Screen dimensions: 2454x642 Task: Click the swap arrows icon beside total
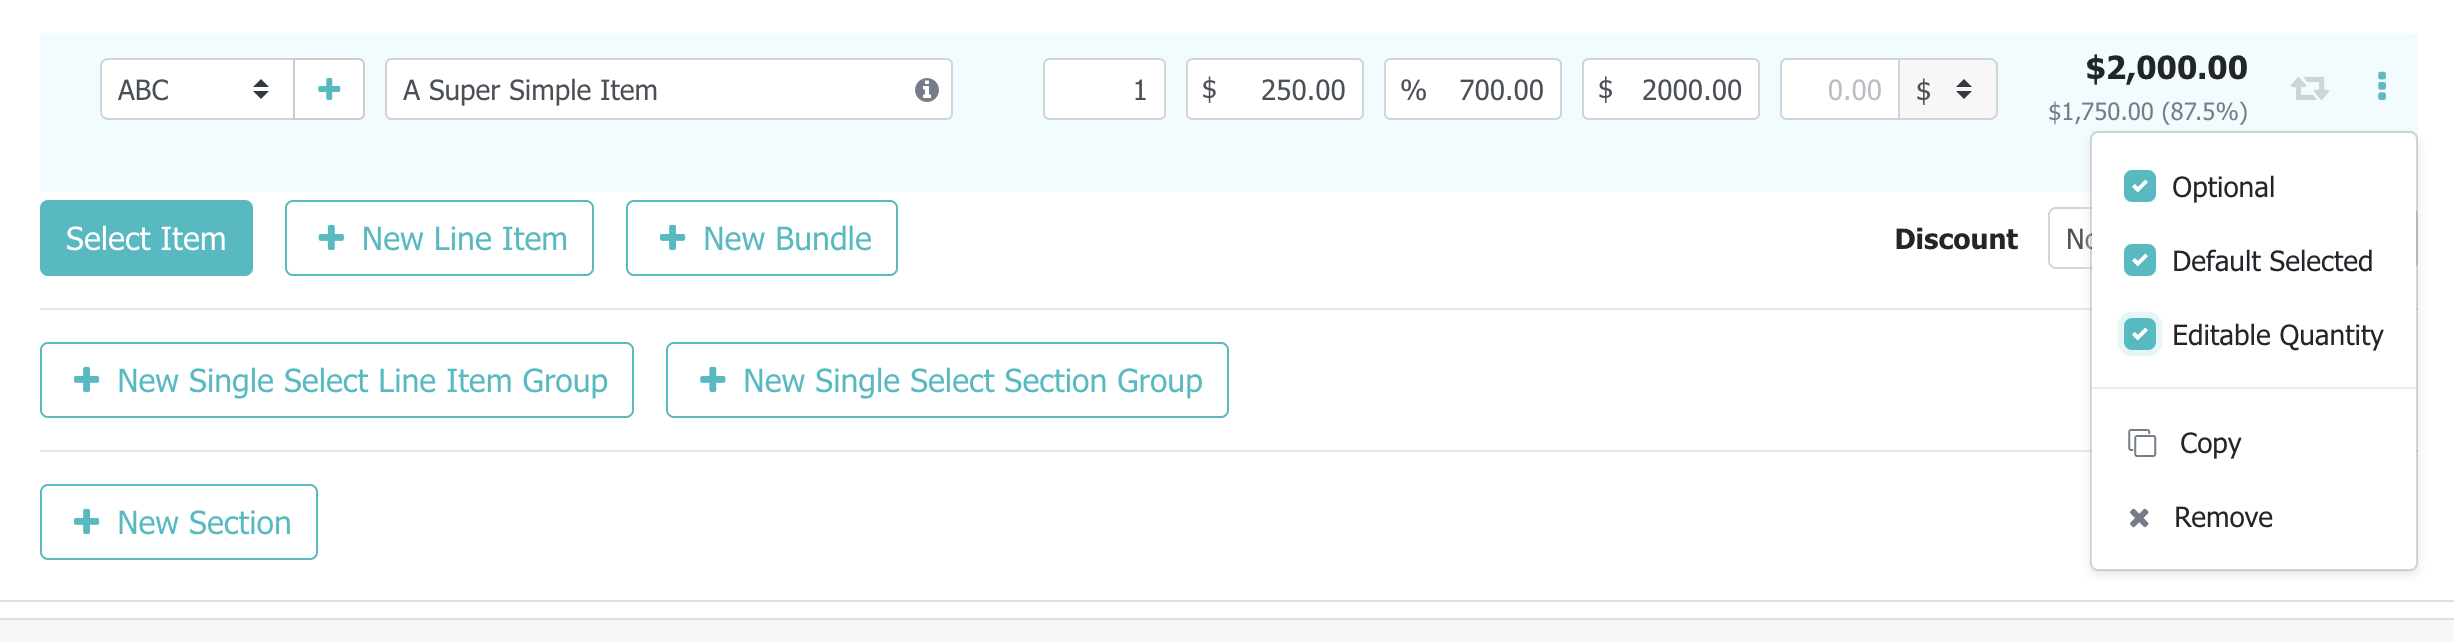point(2310,89)
